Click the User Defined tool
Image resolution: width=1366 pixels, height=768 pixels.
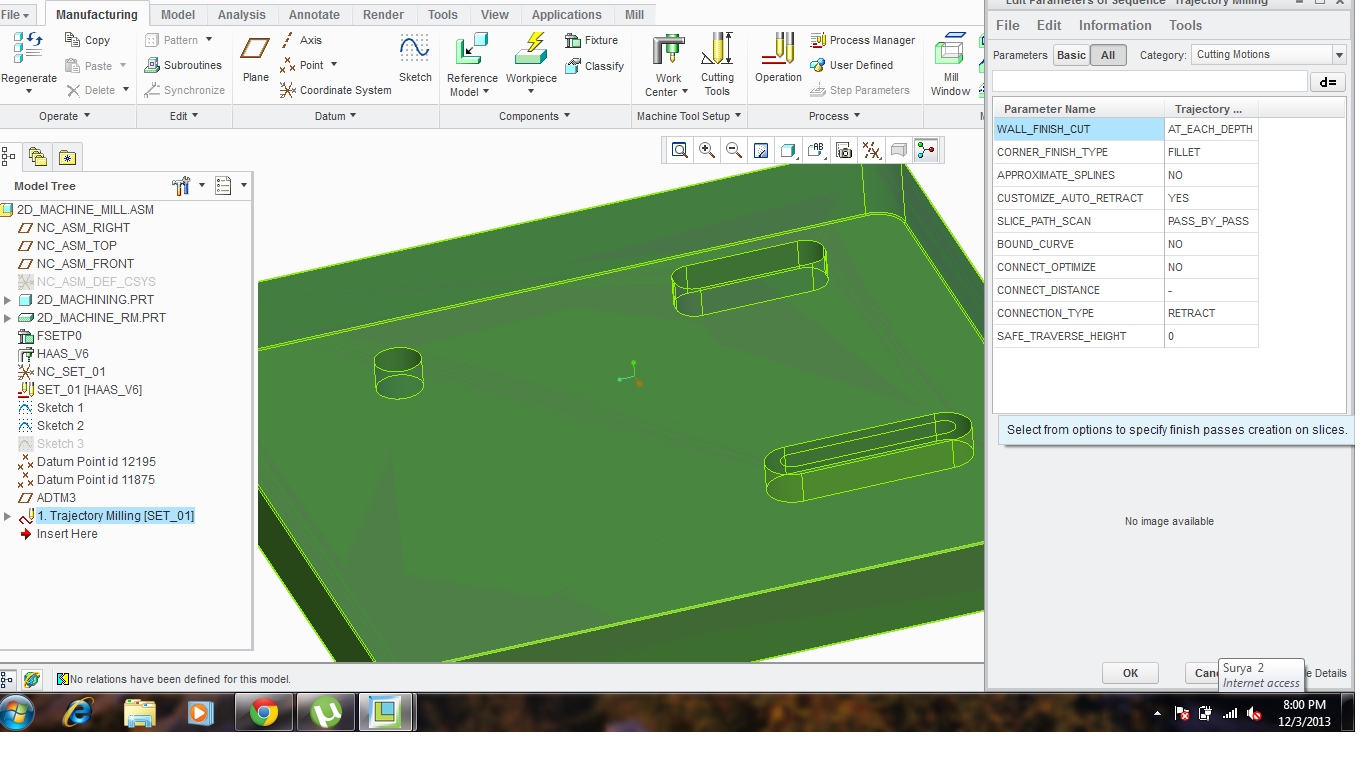(x=852, y=65)
